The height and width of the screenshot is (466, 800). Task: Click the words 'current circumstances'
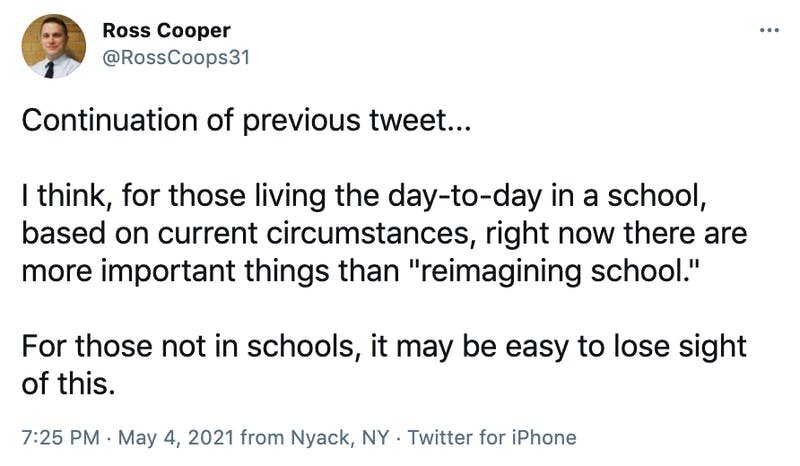[x=313, y=233]
